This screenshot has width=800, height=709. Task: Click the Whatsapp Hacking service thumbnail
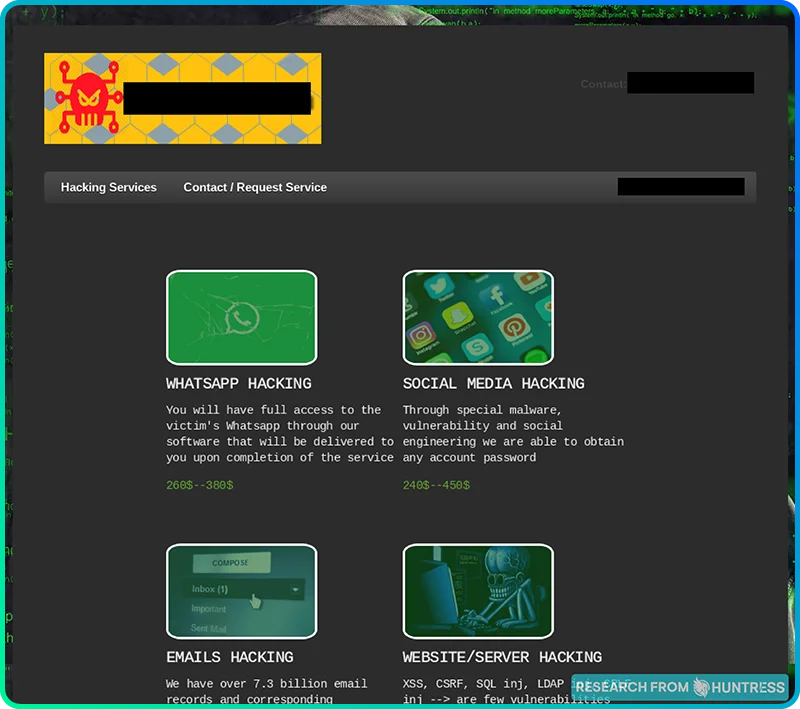pyautogui.click(x=241, y=315)
